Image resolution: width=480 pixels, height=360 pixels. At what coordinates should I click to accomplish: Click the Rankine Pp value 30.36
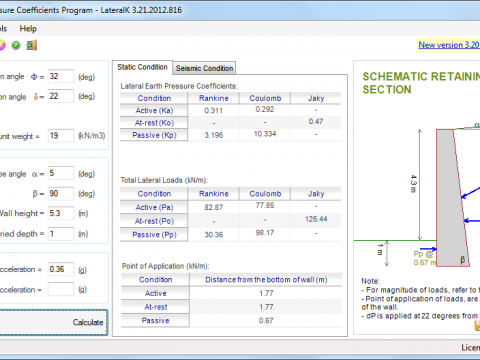tap(213, 235)
